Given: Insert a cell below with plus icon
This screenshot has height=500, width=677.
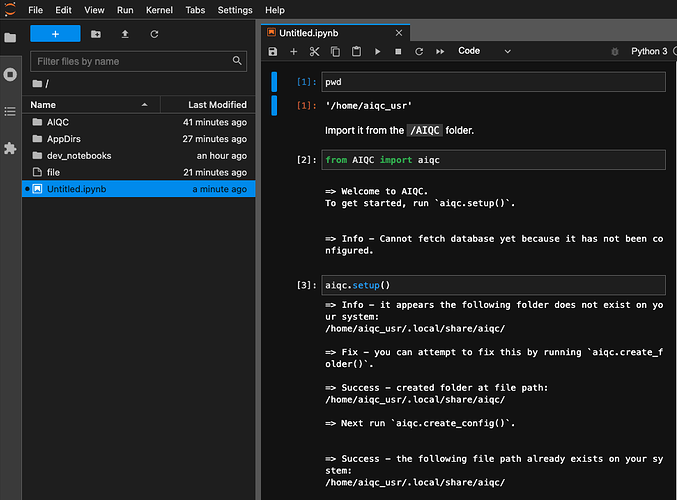Looking at the screenshot, I should (x=294, y=51).
